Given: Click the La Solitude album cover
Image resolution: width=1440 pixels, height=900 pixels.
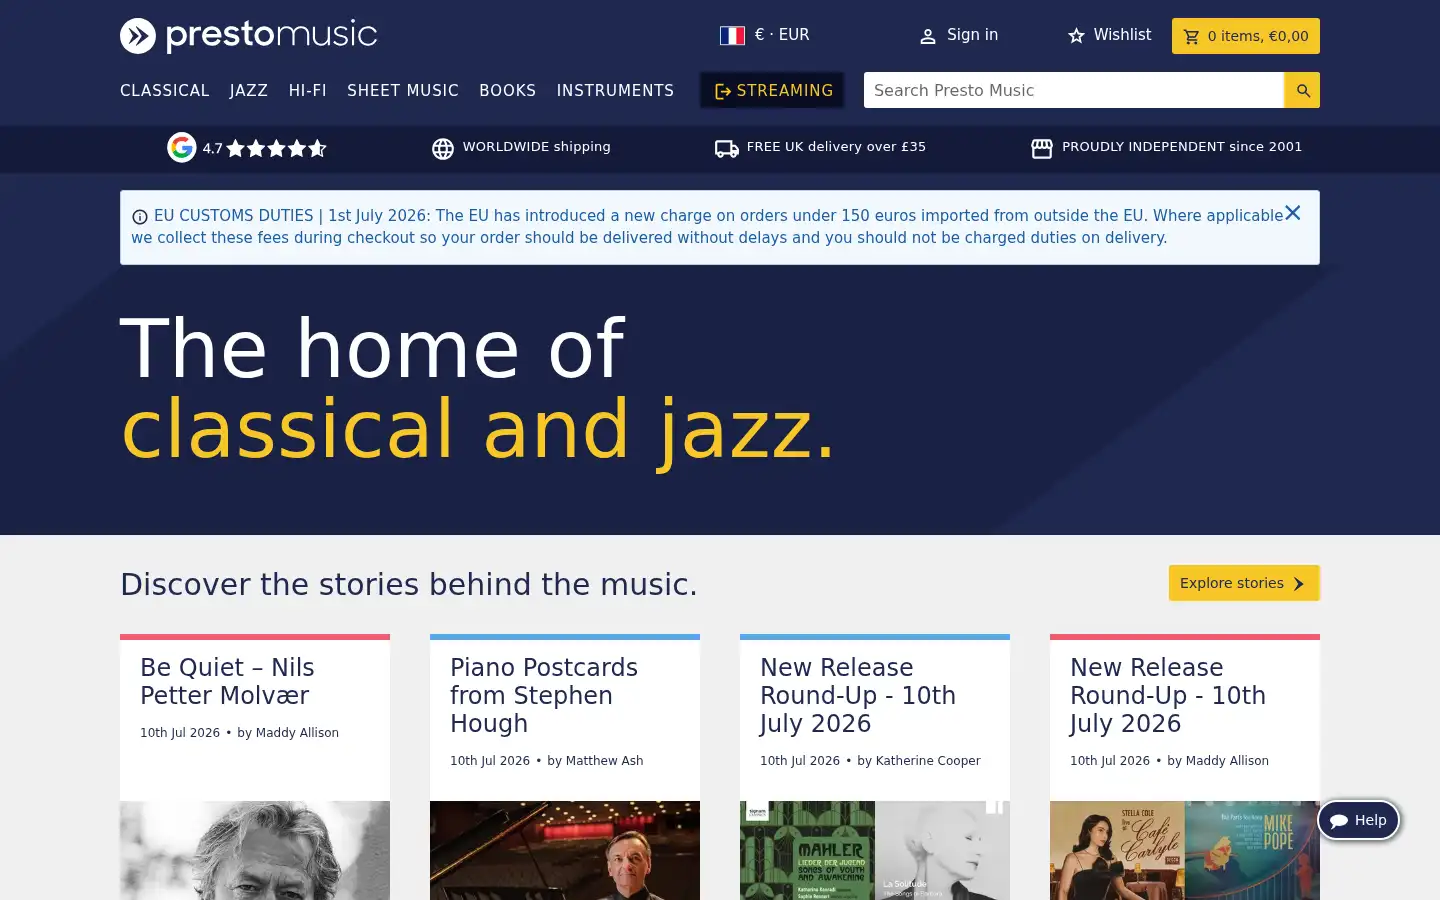Looking at the screenshot, I should point(942,850).
